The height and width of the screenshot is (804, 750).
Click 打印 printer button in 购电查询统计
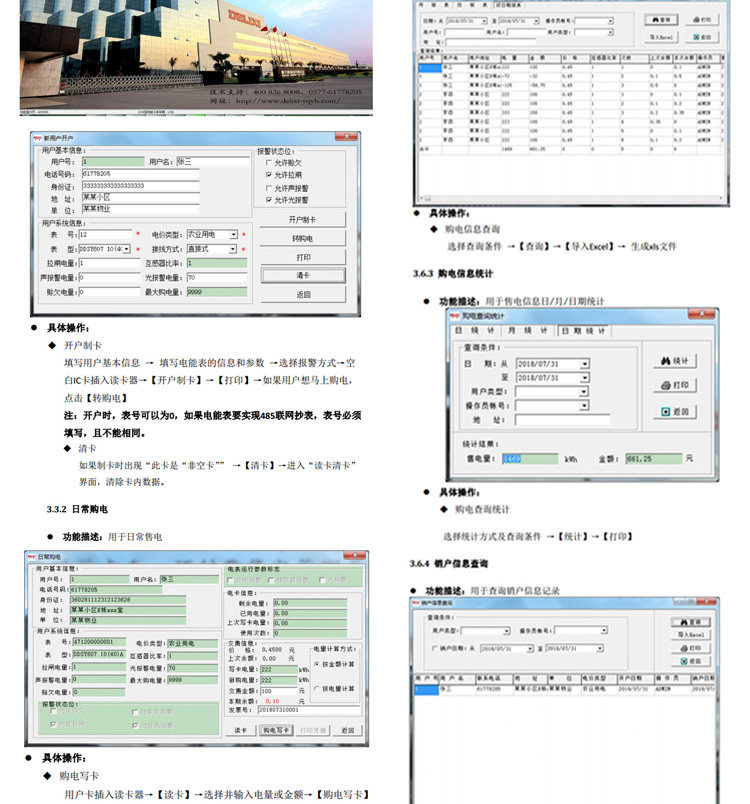[675, 385]
